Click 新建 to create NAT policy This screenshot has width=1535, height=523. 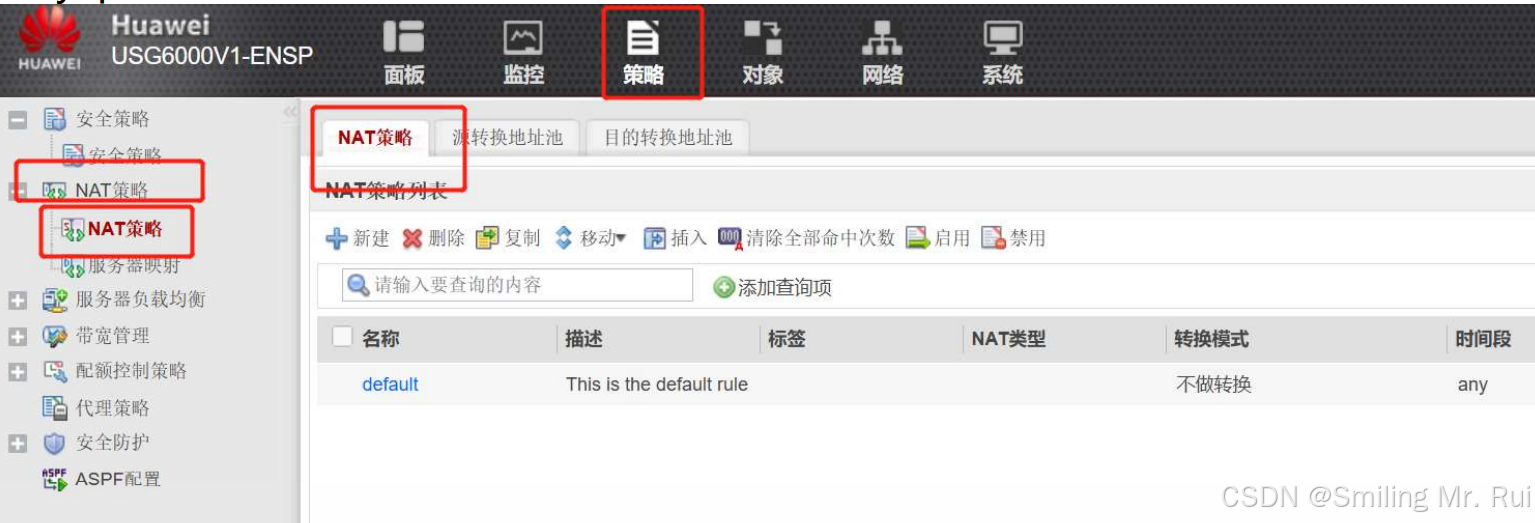pos(358,238)
